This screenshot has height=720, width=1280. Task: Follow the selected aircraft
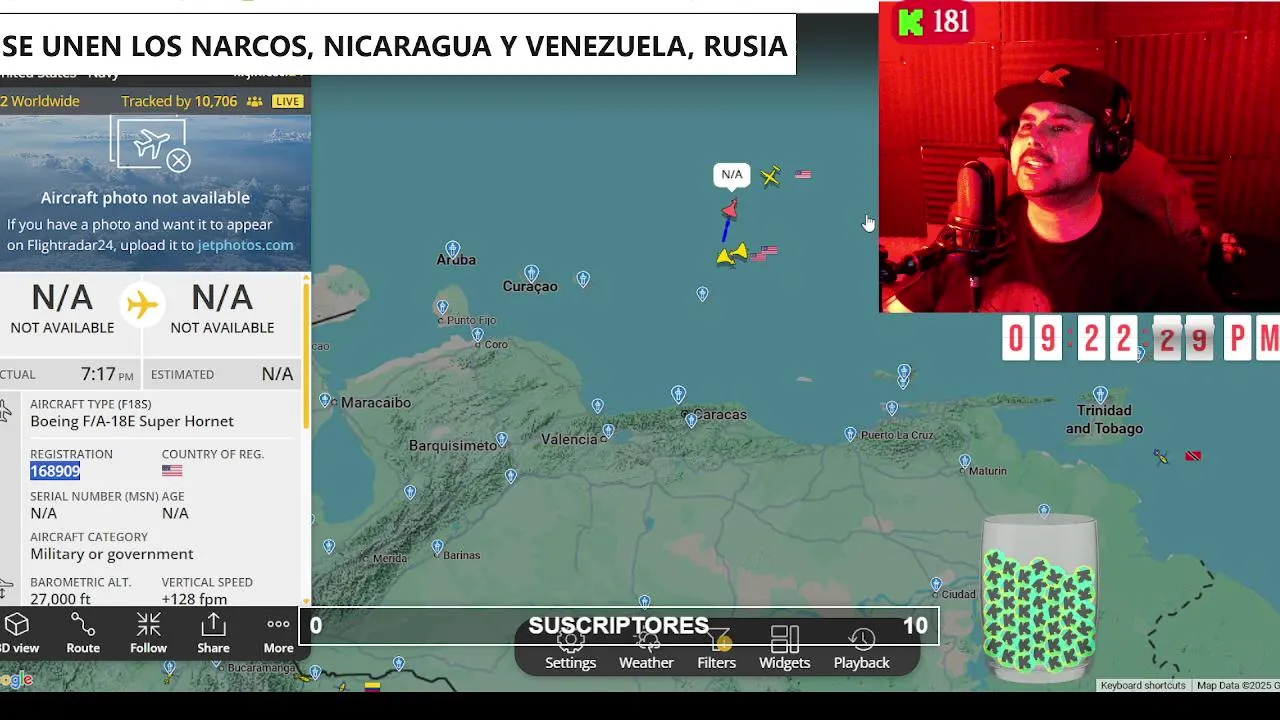pos(148,634)
